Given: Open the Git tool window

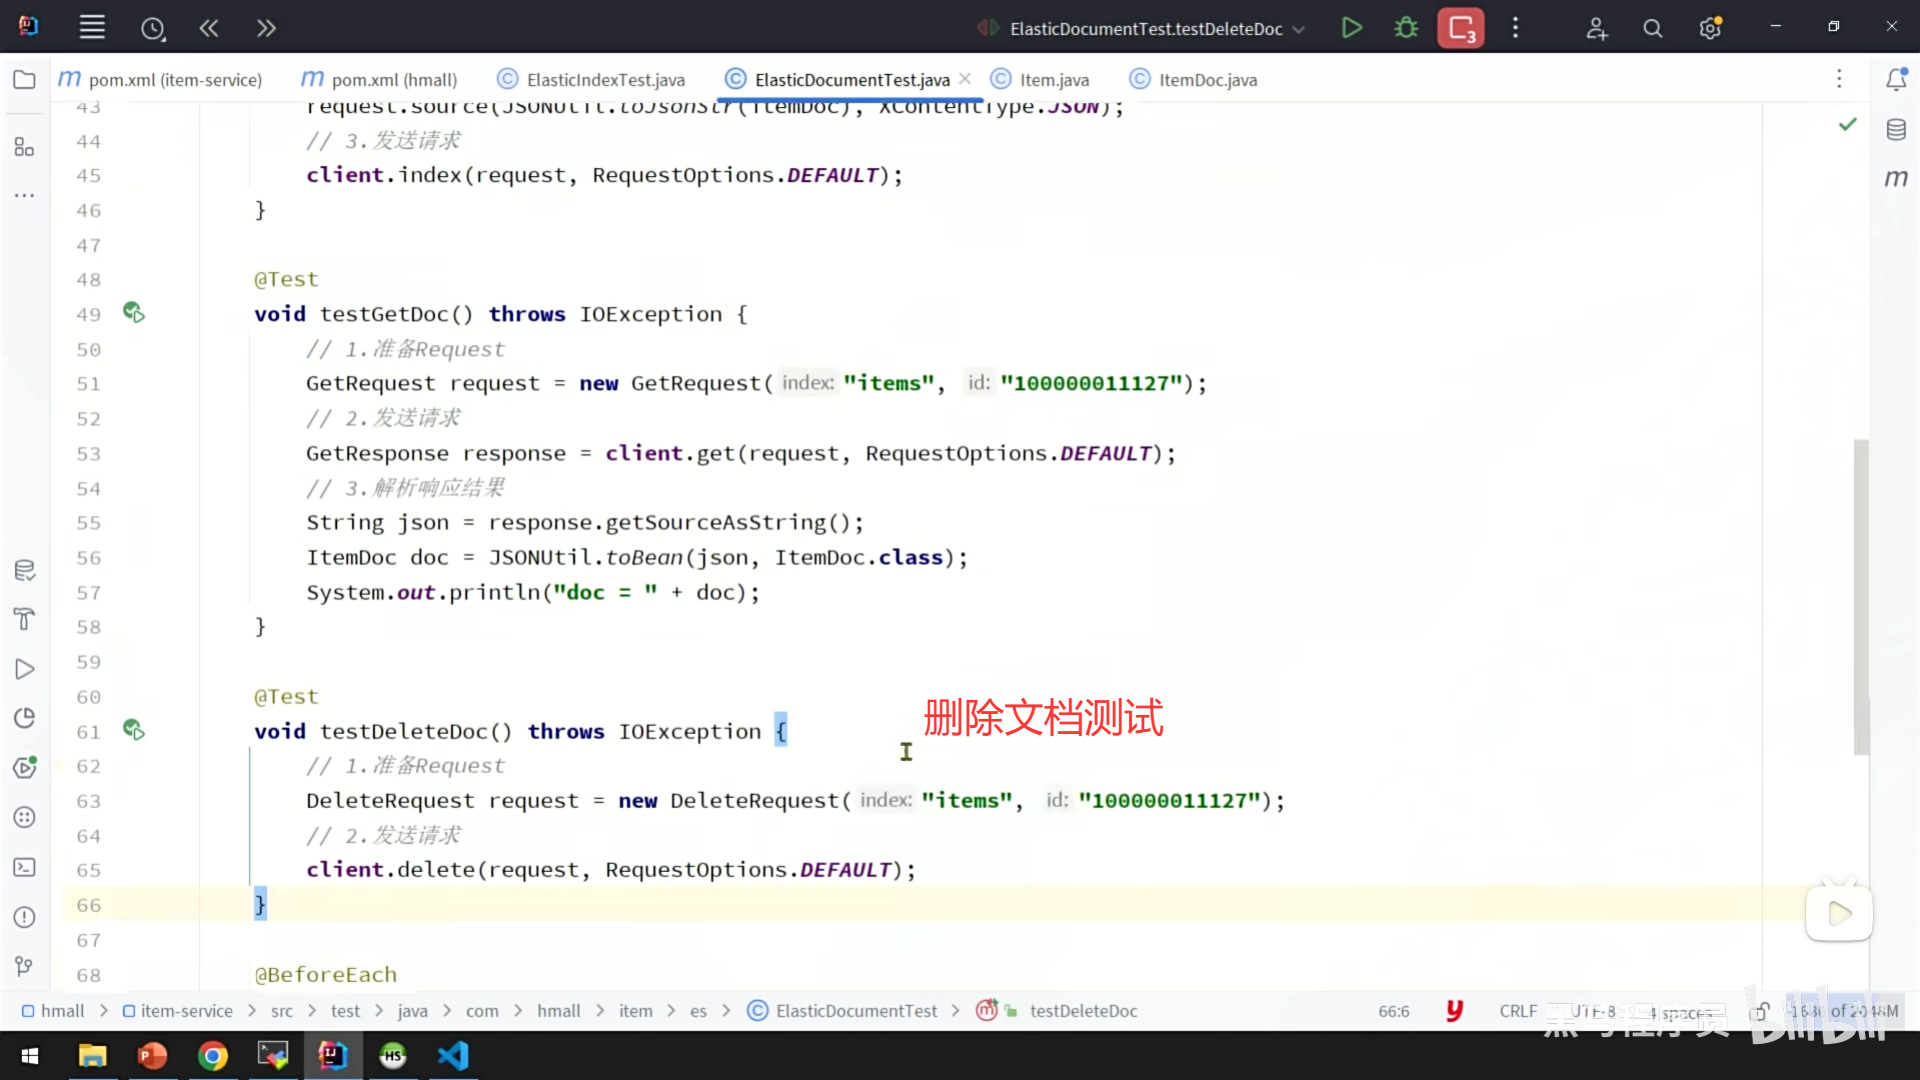Looking at the screenshot, I should (x=25, y=966).
